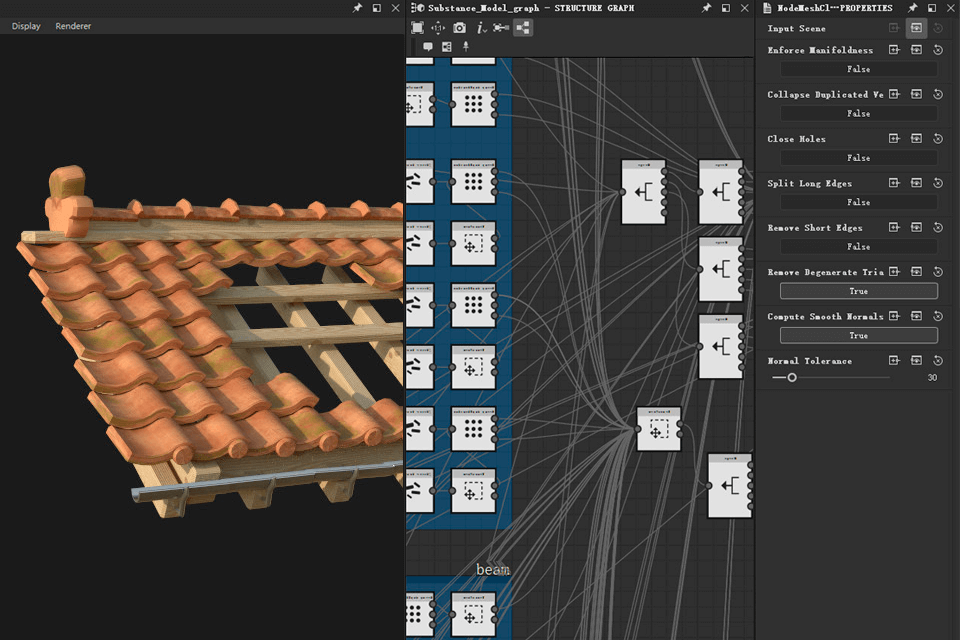960x640 pixels.
Task: Set Split Long Edges False button
Action: tap(858, 202)
